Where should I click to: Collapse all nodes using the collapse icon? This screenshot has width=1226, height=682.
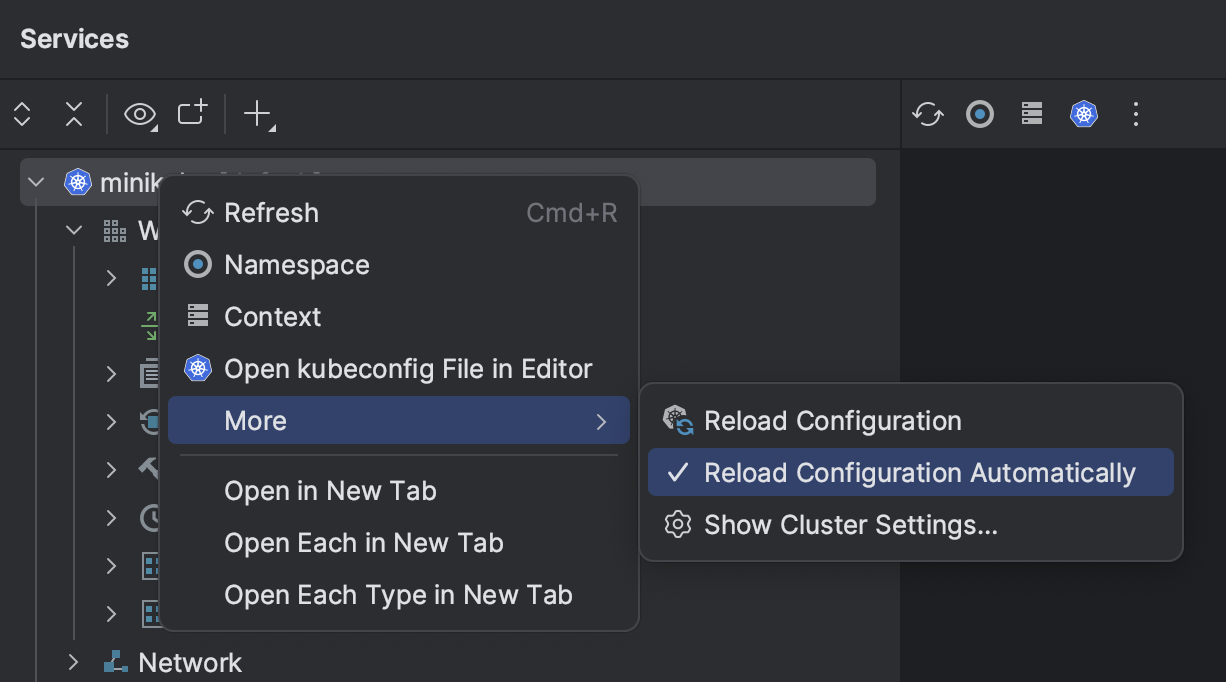[73, 114]
